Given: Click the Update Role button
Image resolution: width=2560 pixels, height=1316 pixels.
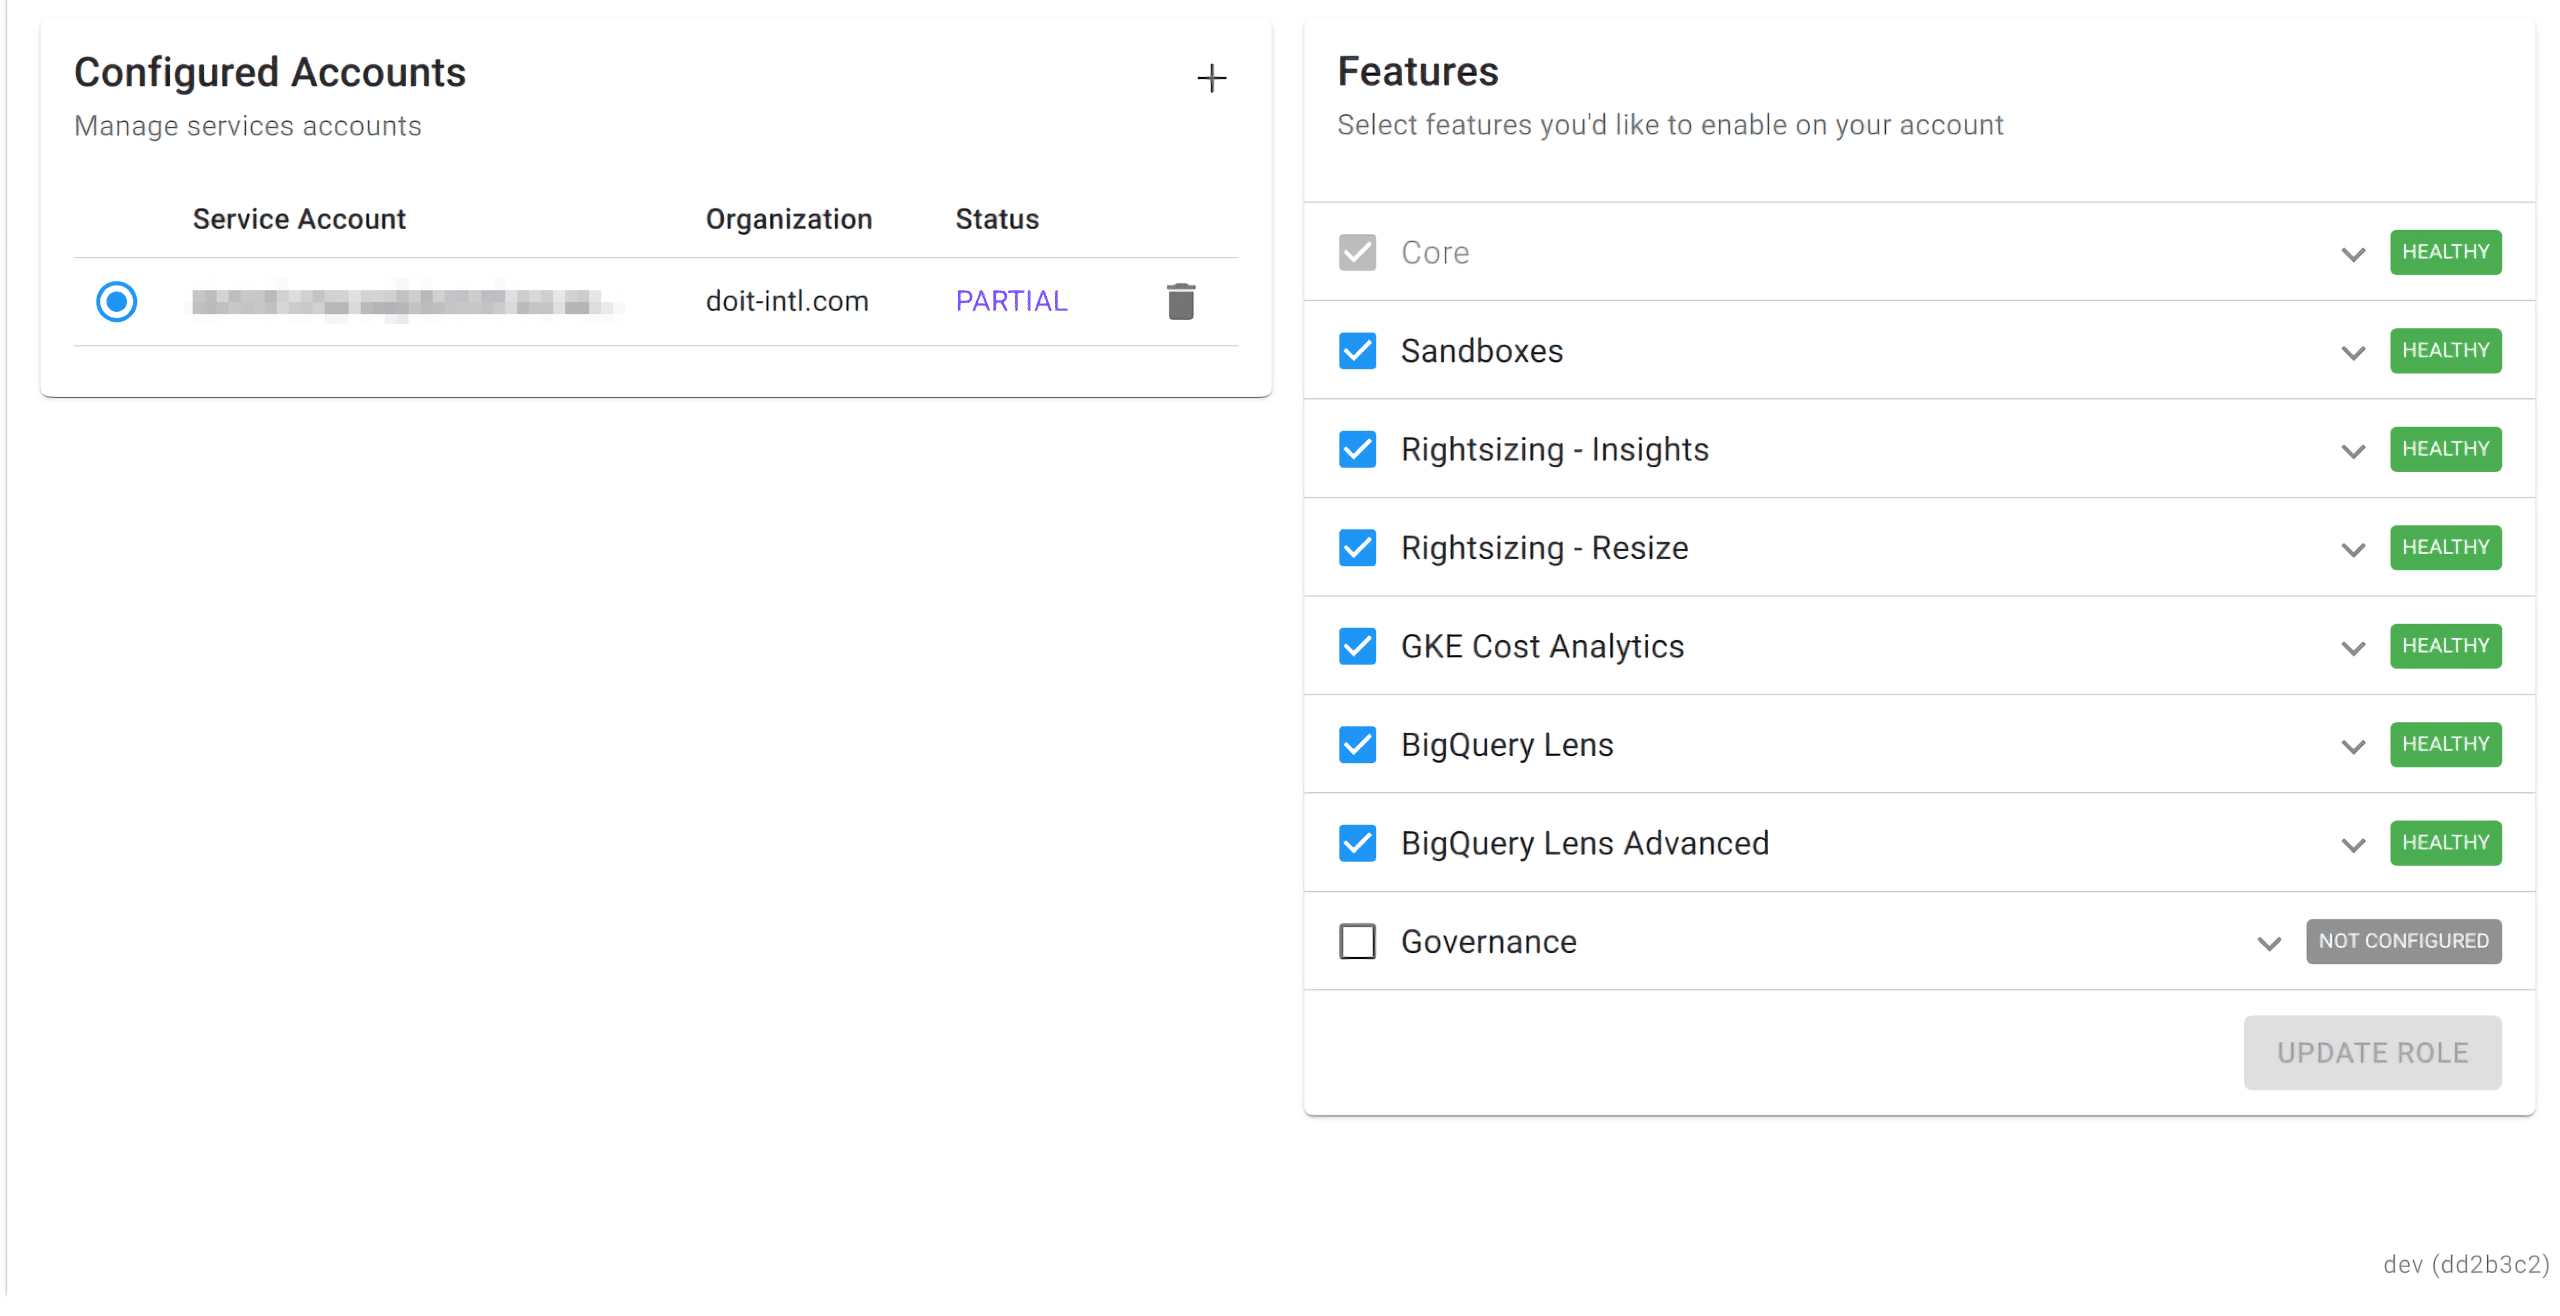Looking at the screenshot, I should tap(2371, 1052).
